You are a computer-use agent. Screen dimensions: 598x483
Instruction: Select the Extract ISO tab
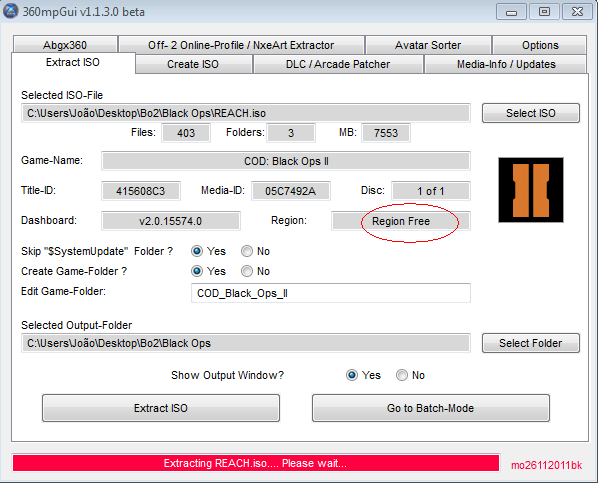click(73, 62)
